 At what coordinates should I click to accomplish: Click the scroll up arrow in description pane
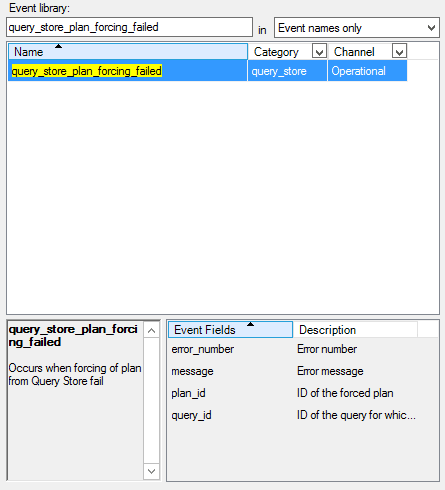151,330
